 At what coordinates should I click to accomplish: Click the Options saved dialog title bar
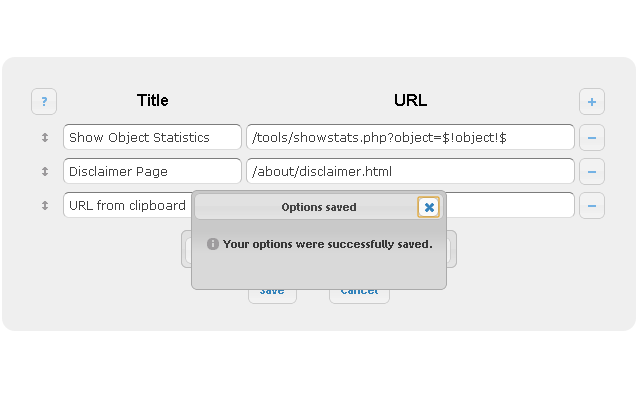pyautogui.click(x=306, y=207)
